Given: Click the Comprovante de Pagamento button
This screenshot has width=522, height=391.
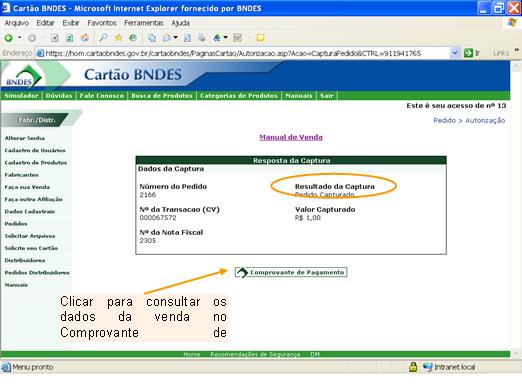Looking at the screenshot, I should pos(291,272).
